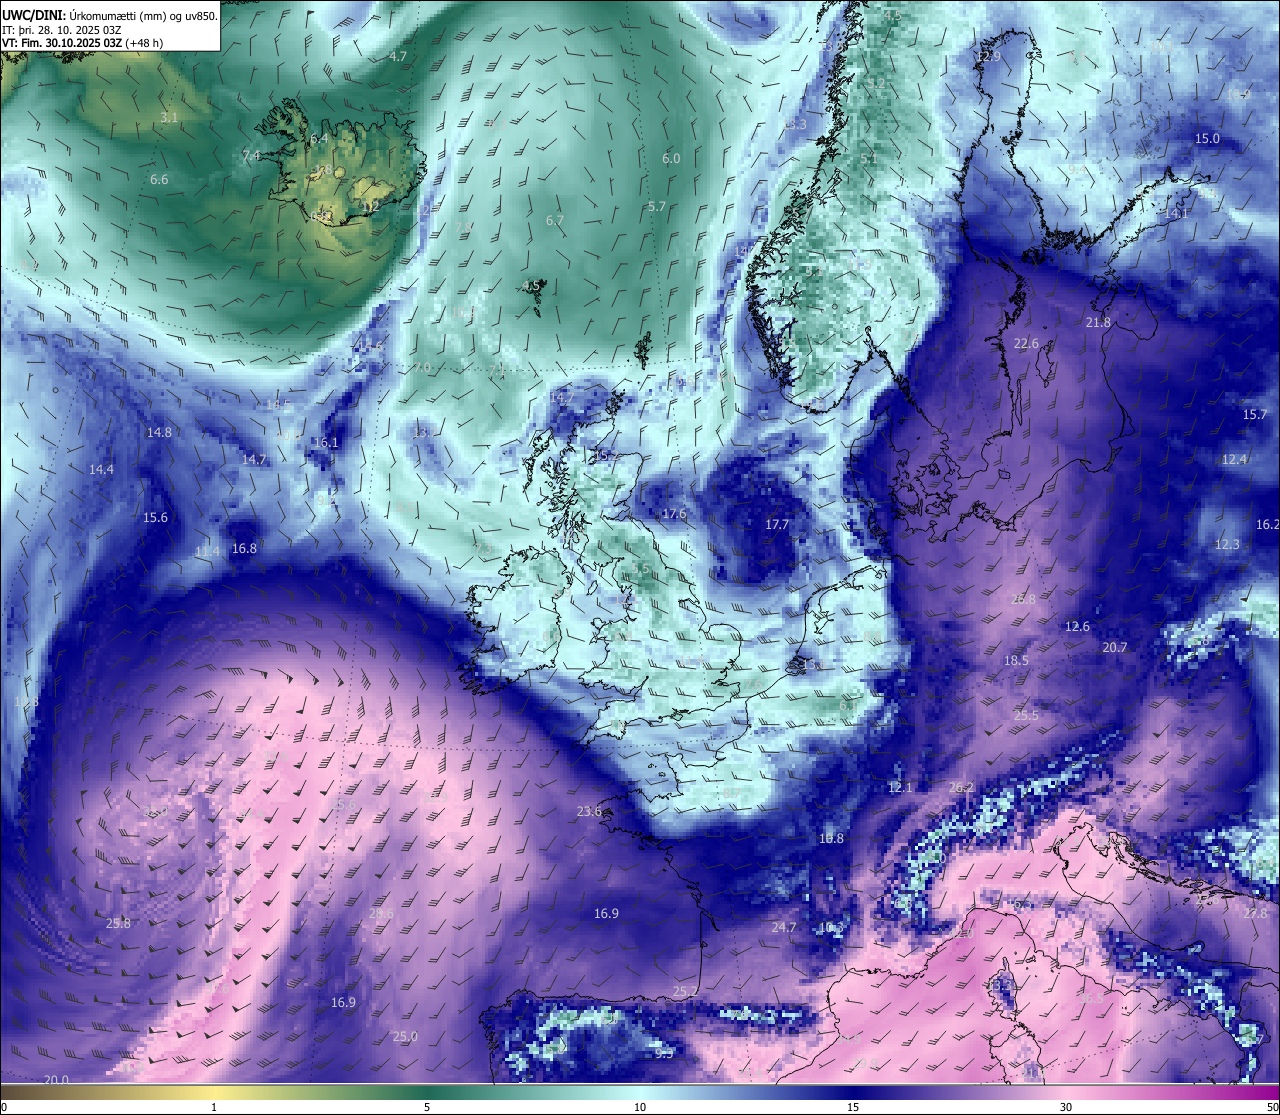Click the 25.5 value label

[1026, 716]
